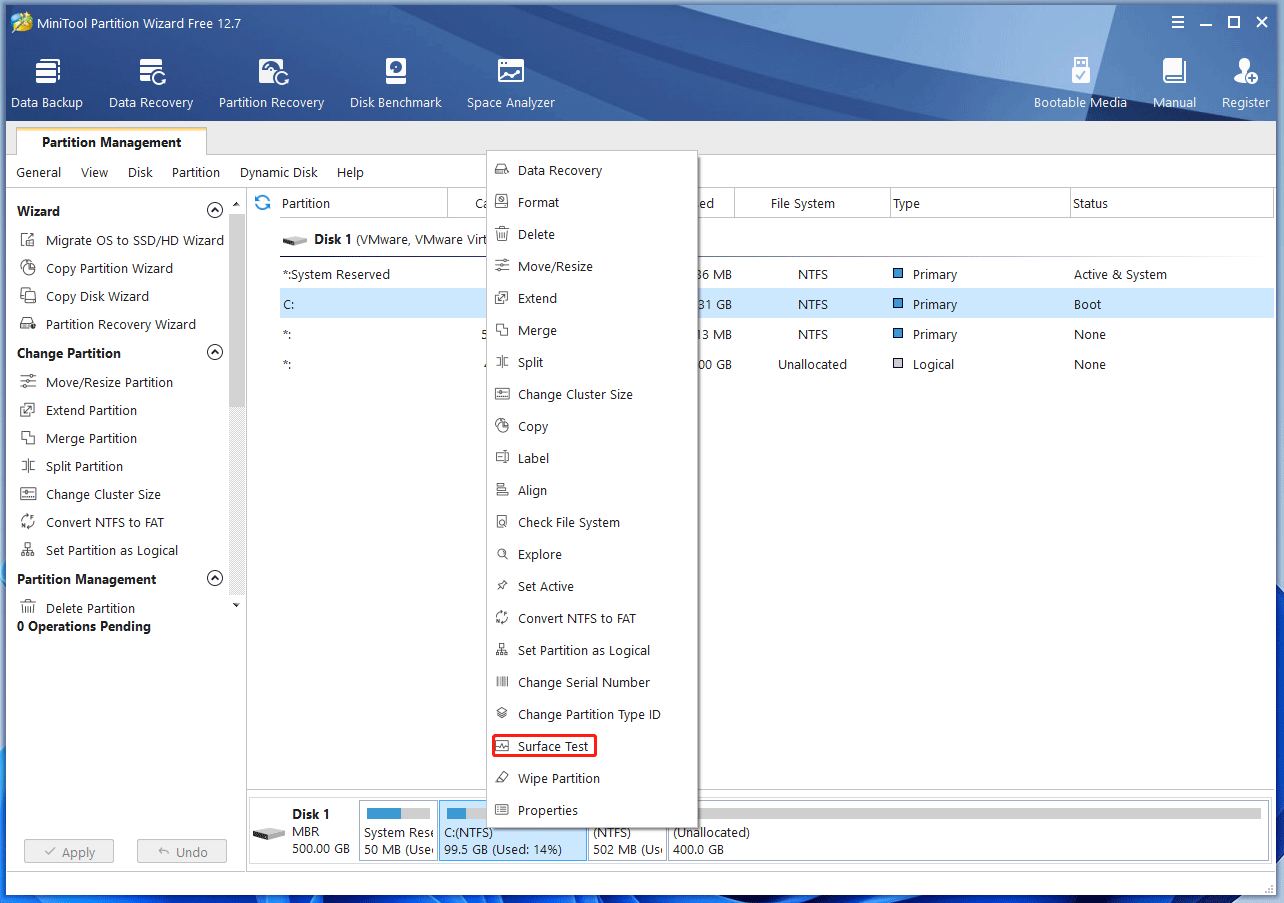
Task: Start Migrate OS to SSD/HD Wizard
Action: pyautogui.click(x=122, y=240)
